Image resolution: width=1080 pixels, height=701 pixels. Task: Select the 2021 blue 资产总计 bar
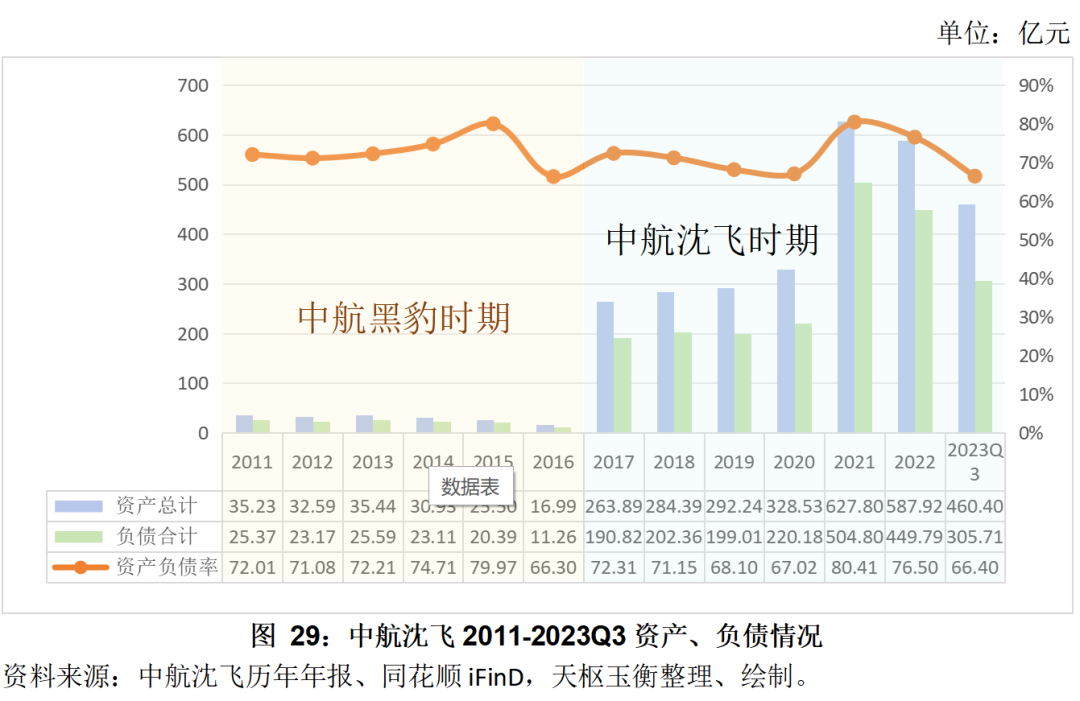[846, 280]
